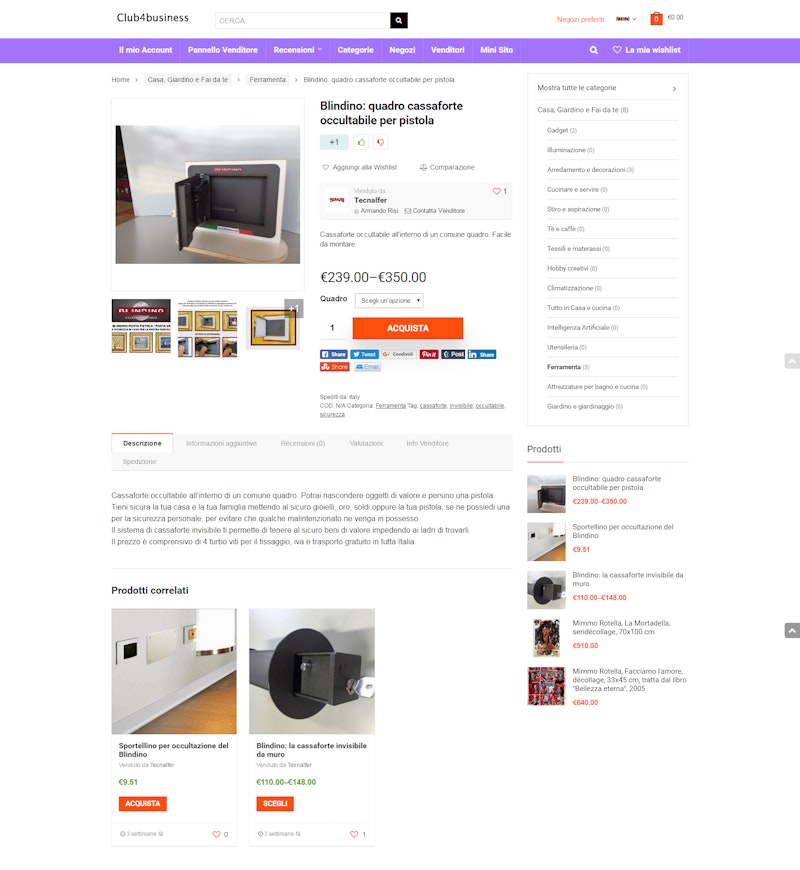Open the Contatta Venditore link
This screenshot has height=870, width=800.
[435, 211]
